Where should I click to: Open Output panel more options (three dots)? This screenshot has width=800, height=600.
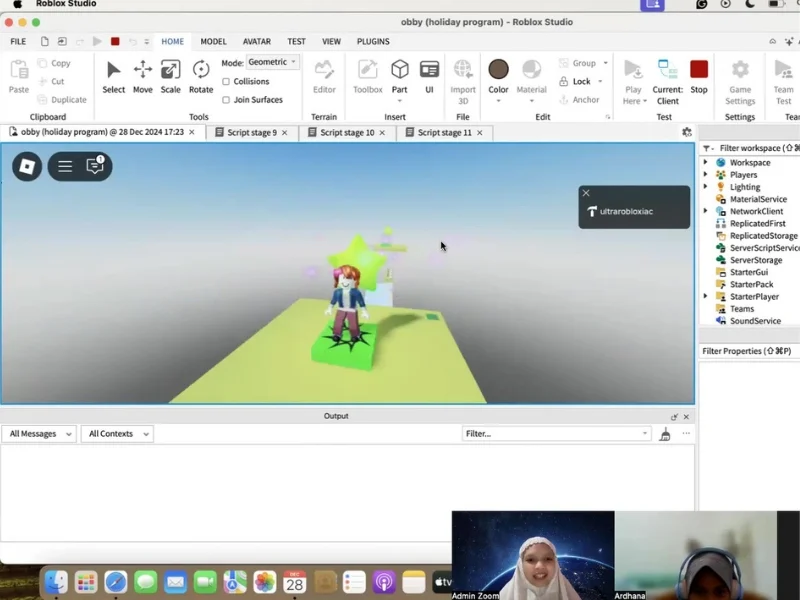tap(686, 433)
